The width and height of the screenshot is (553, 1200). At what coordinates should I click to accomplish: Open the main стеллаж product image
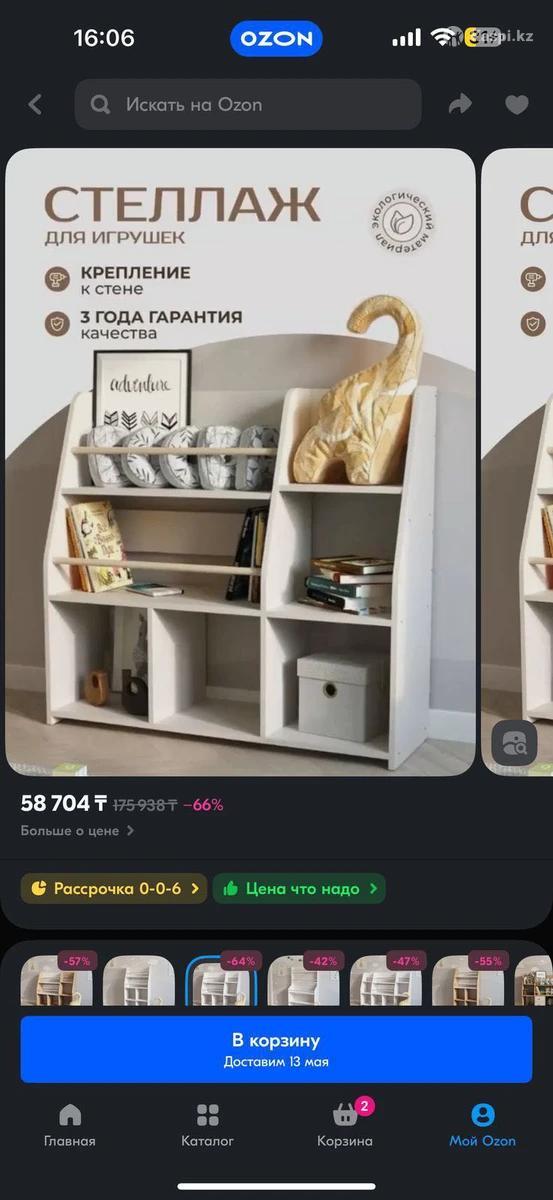pyautogui.click(x=240, y=462)
